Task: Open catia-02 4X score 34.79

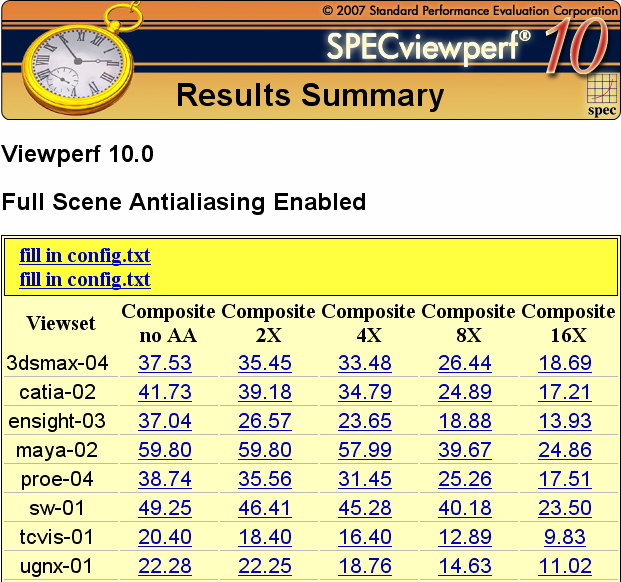Action: coord(365,392)
